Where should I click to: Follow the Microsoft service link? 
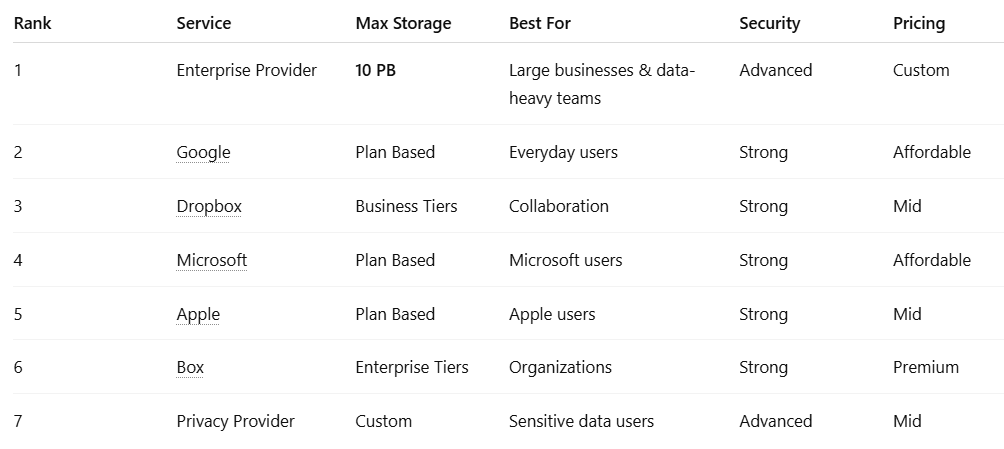tap(211, 261)
